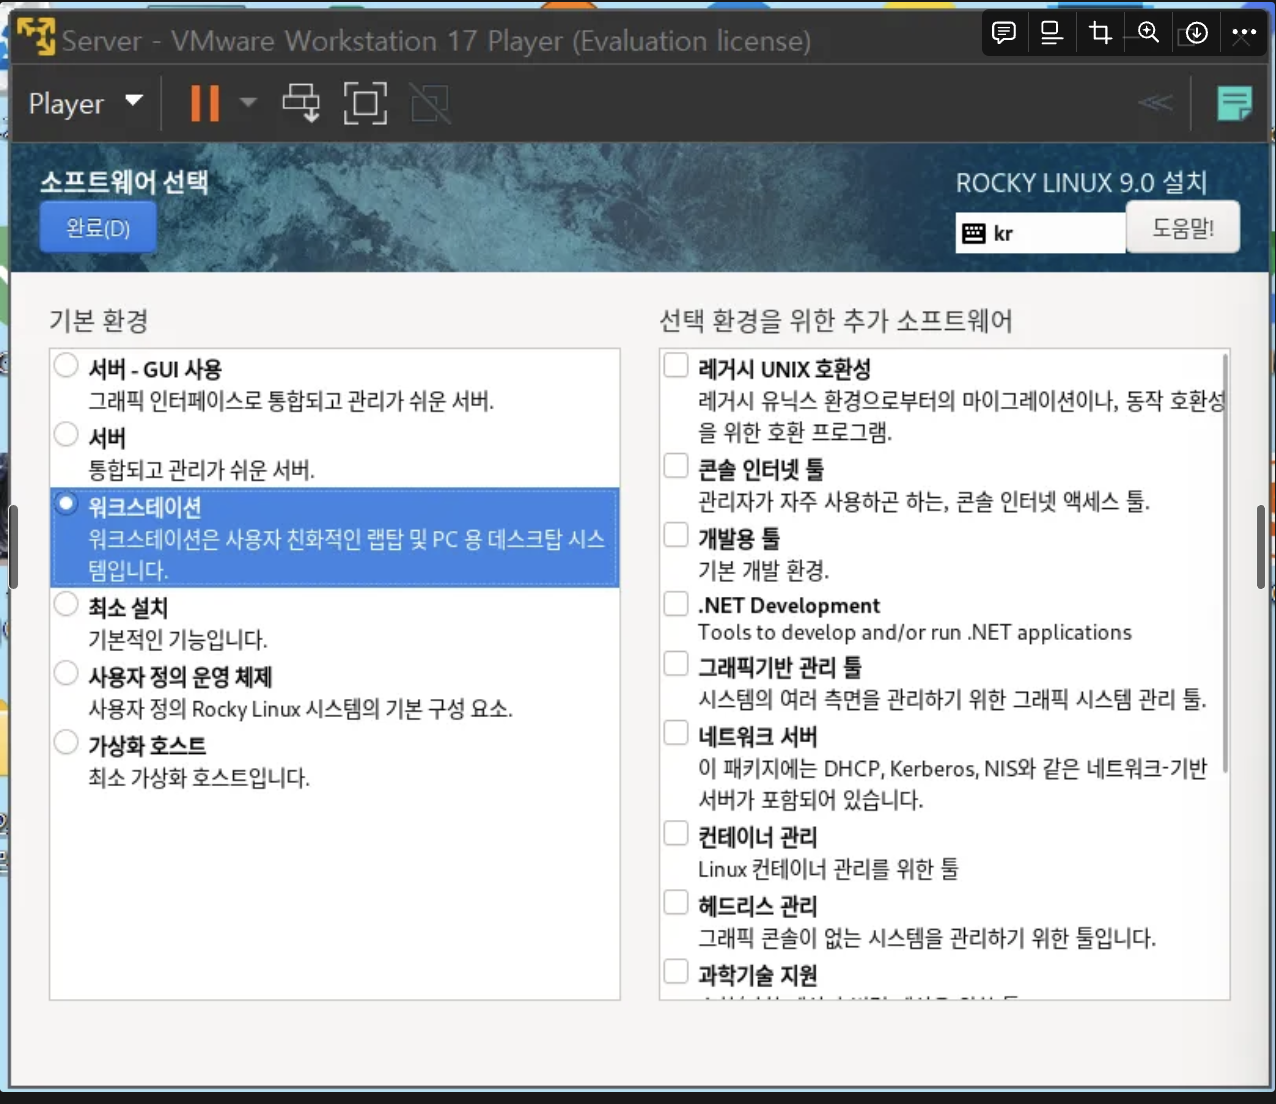
Task: Click the '기본 개발 환경.' description
Action: [764, 571]
